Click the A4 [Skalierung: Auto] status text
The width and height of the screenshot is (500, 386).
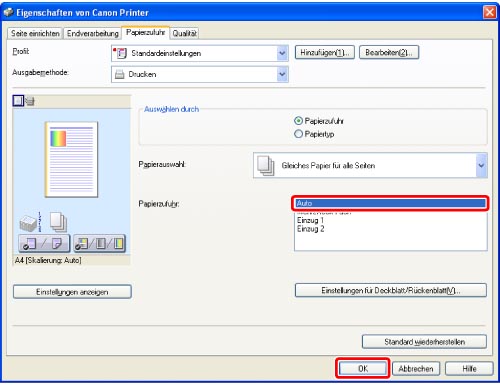tap(48, 260)
